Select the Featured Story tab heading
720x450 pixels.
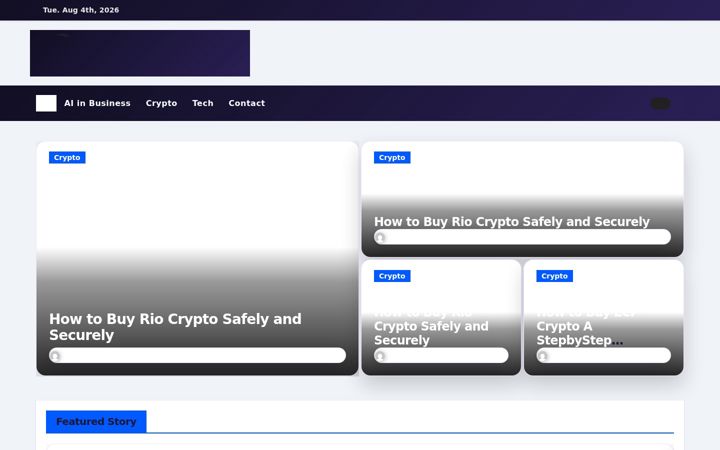pyautogui.click(x=96, y=422)
